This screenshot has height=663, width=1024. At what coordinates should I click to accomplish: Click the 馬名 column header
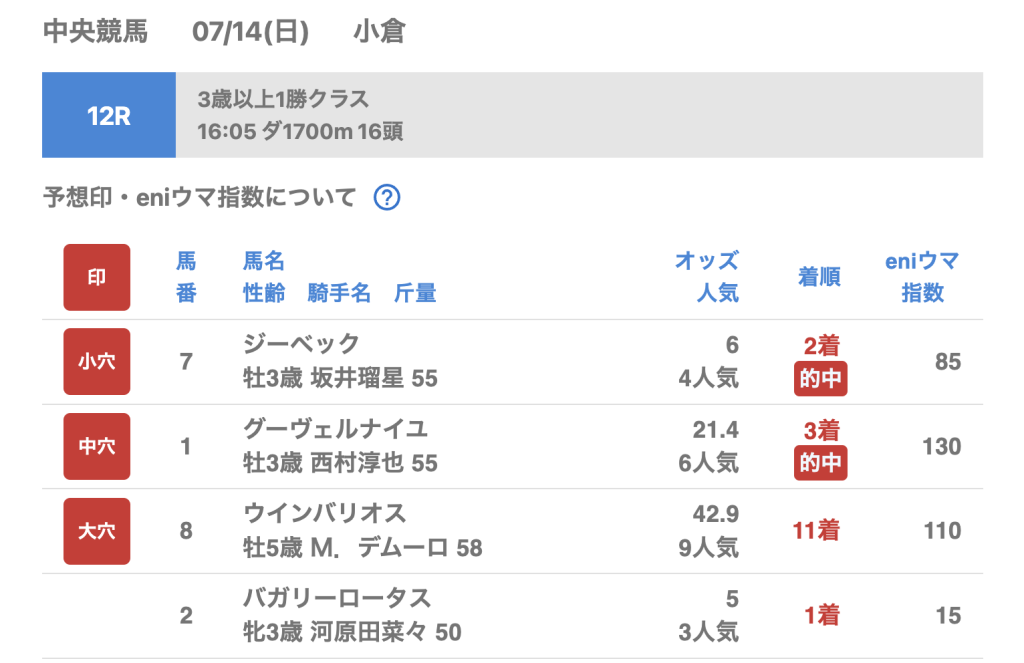pyautogui.click(x=264, y=262)
